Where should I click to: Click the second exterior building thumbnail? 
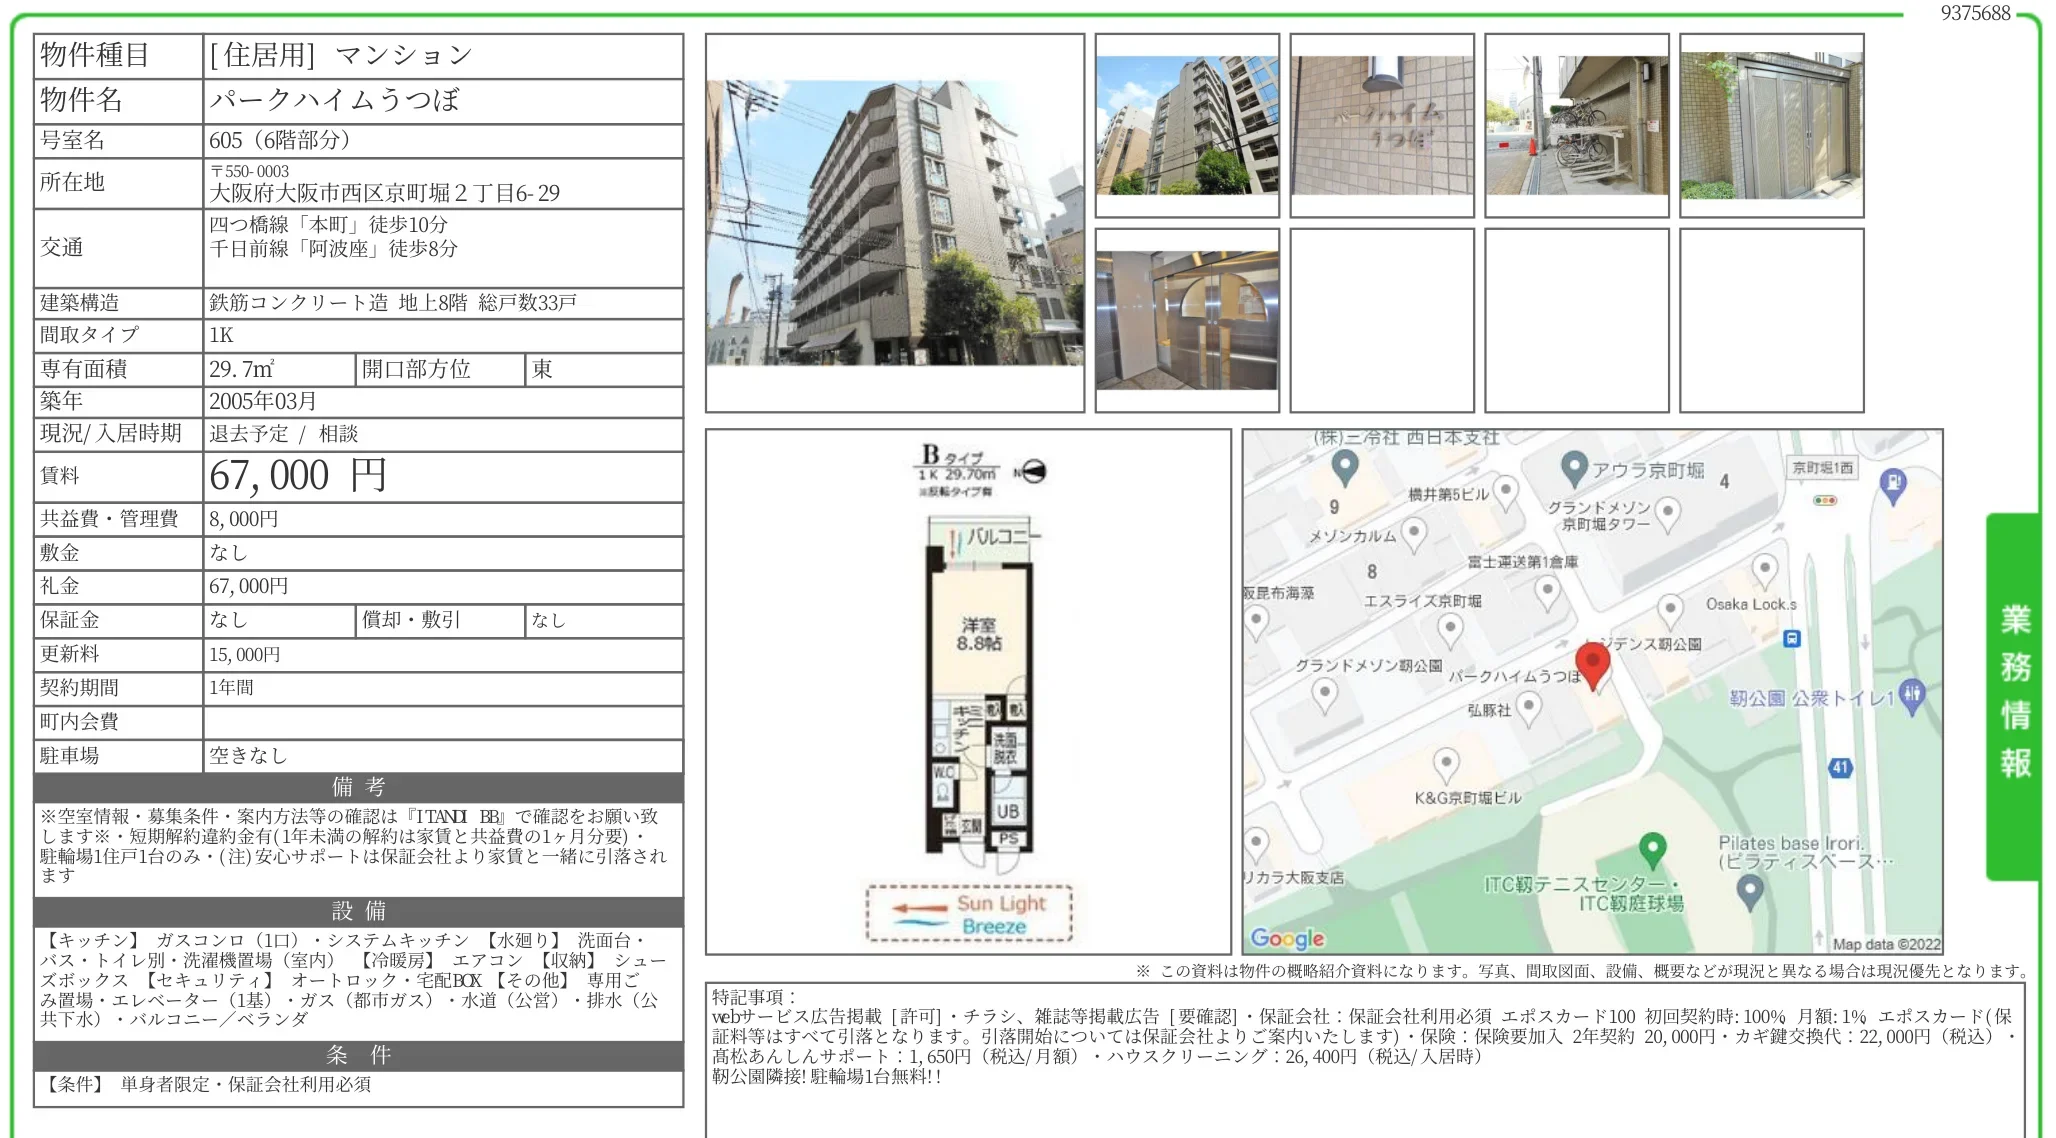click(x=1187, y=126)
